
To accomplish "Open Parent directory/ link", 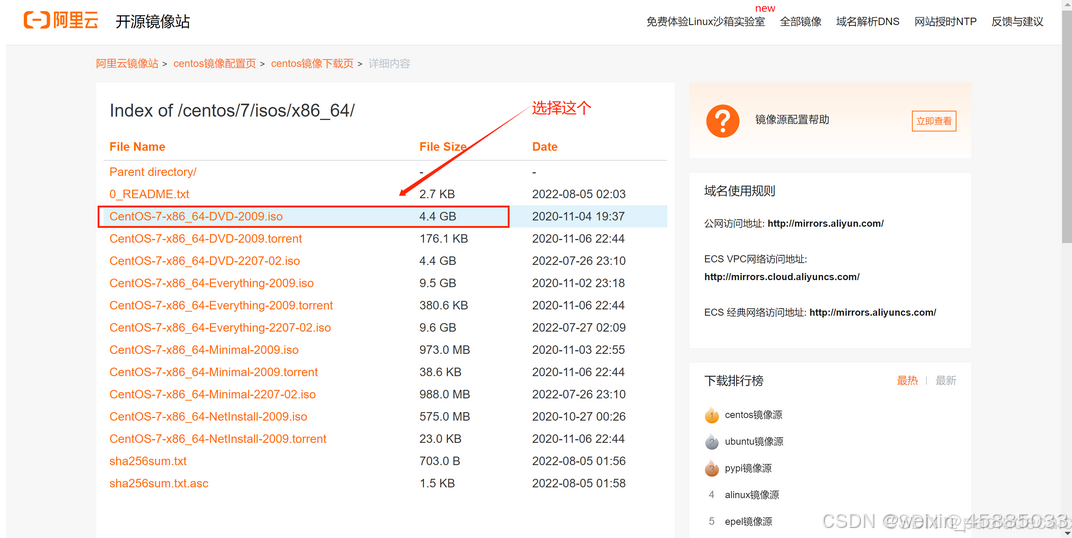I will click(153, 172).
